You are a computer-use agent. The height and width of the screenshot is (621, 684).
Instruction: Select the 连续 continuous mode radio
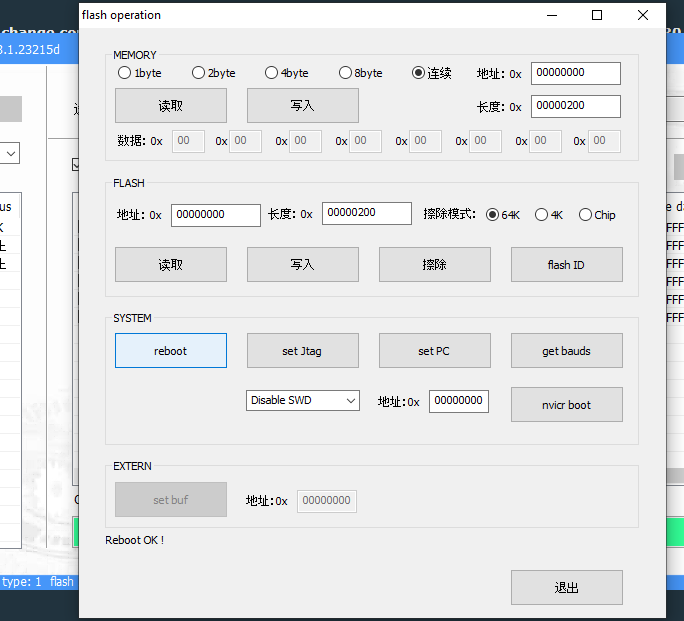click(431, 73)
